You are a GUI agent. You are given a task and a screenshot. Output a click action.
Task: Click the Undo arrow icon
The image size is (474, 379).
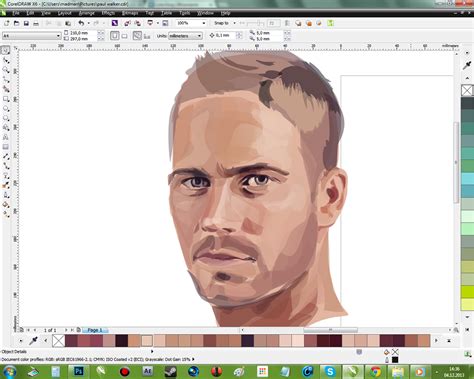coord(81,23)
